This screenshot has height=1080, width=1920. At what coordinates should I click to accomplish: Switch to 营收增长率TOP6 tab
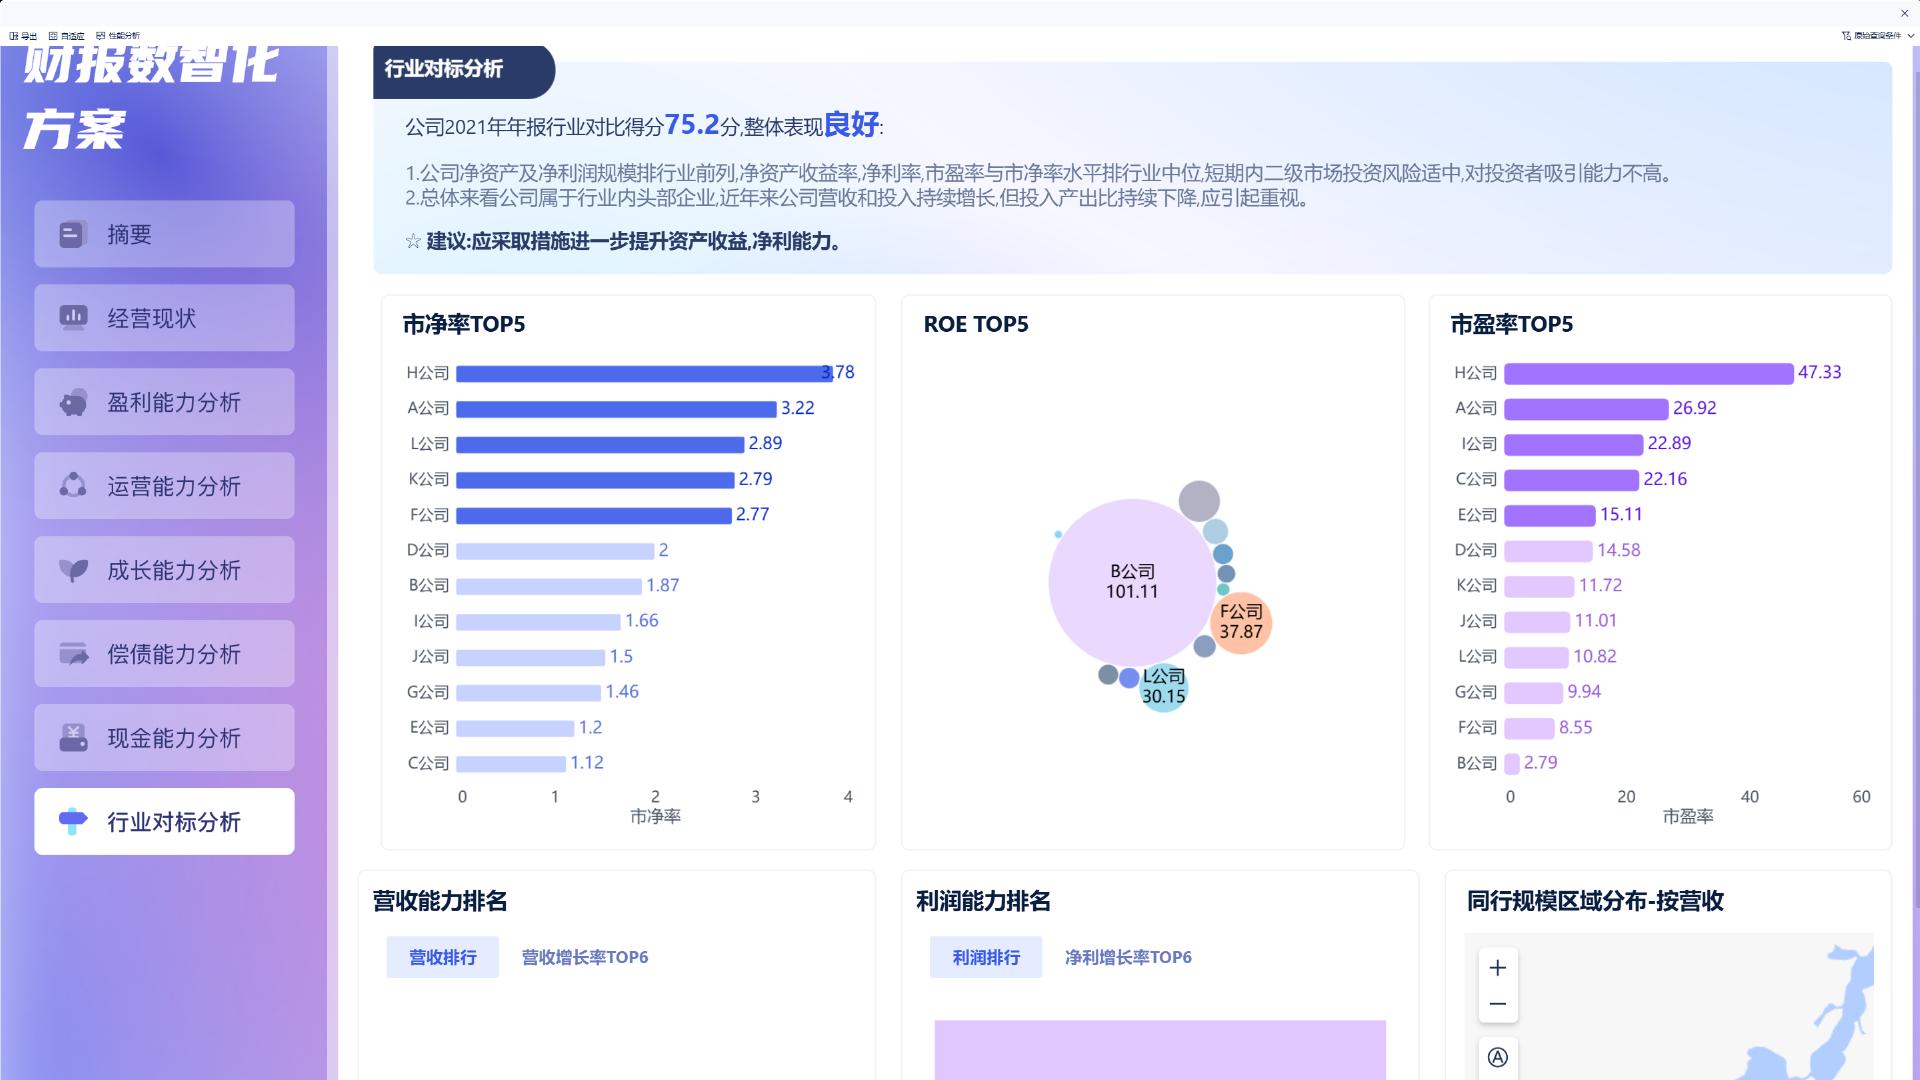pyautogui.click(x=584, y=957)
